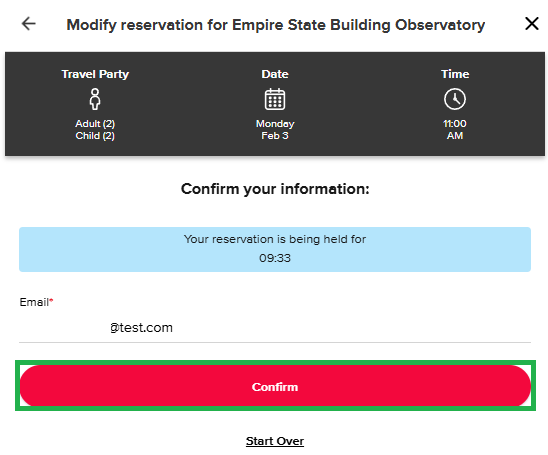Click the Monday Feb 3 date text

275,130
